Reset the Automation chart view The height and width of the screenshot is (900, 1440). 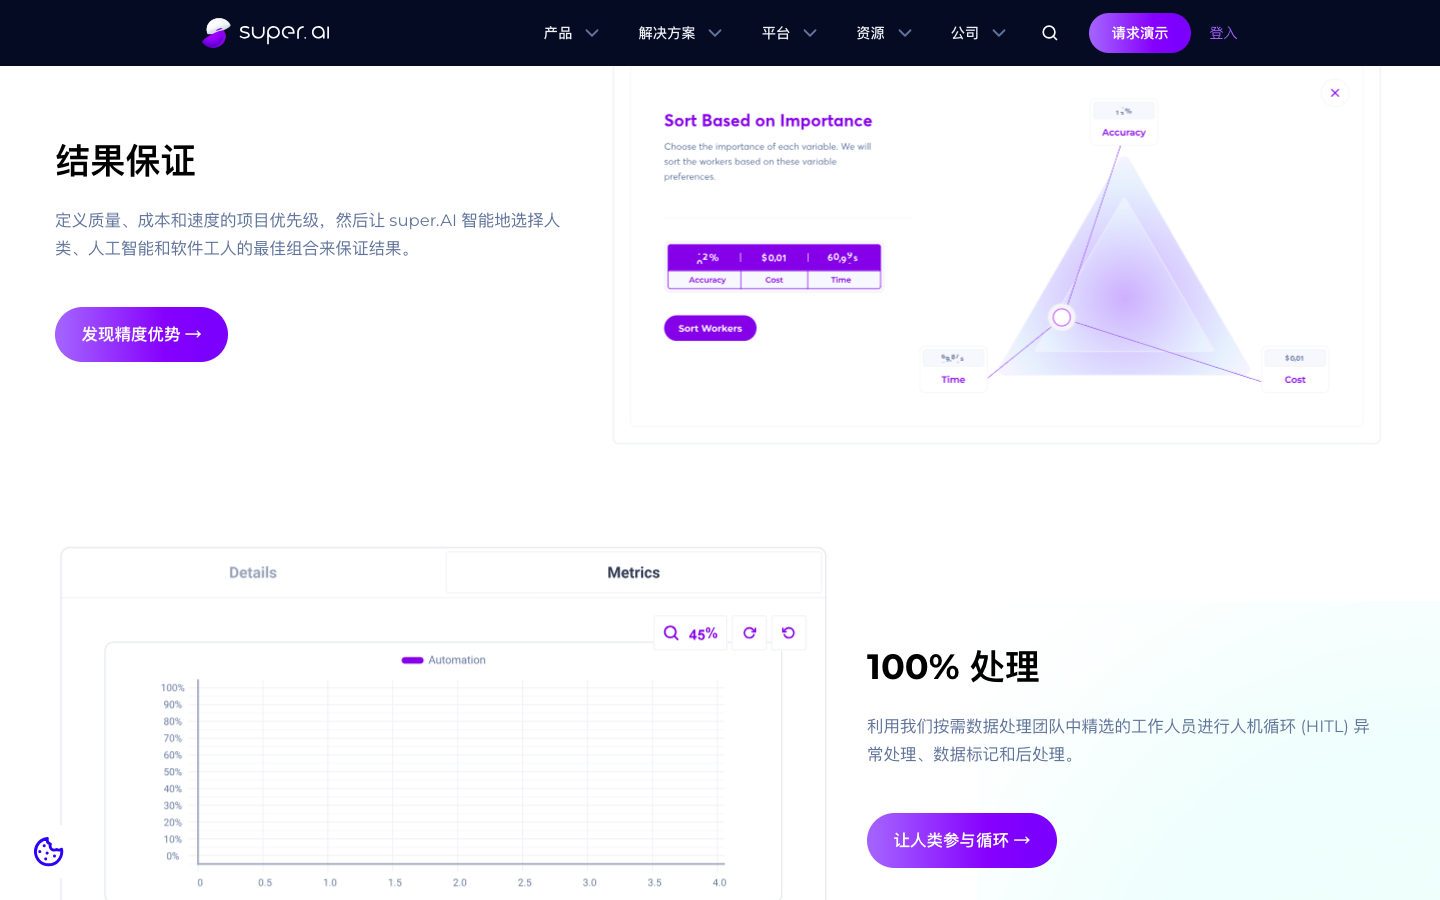pyautogui.click(x=789, y=632)
